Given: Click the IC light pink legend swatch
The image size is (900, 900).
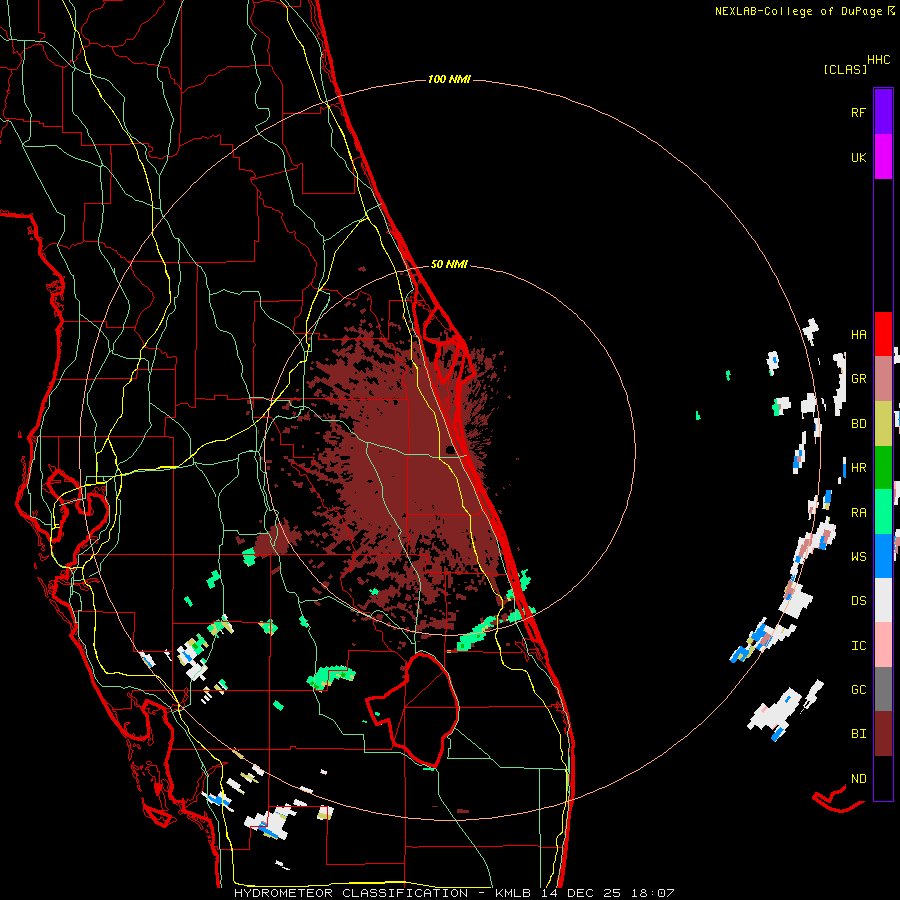Looking at the screenshot, I should click(883, 645).
